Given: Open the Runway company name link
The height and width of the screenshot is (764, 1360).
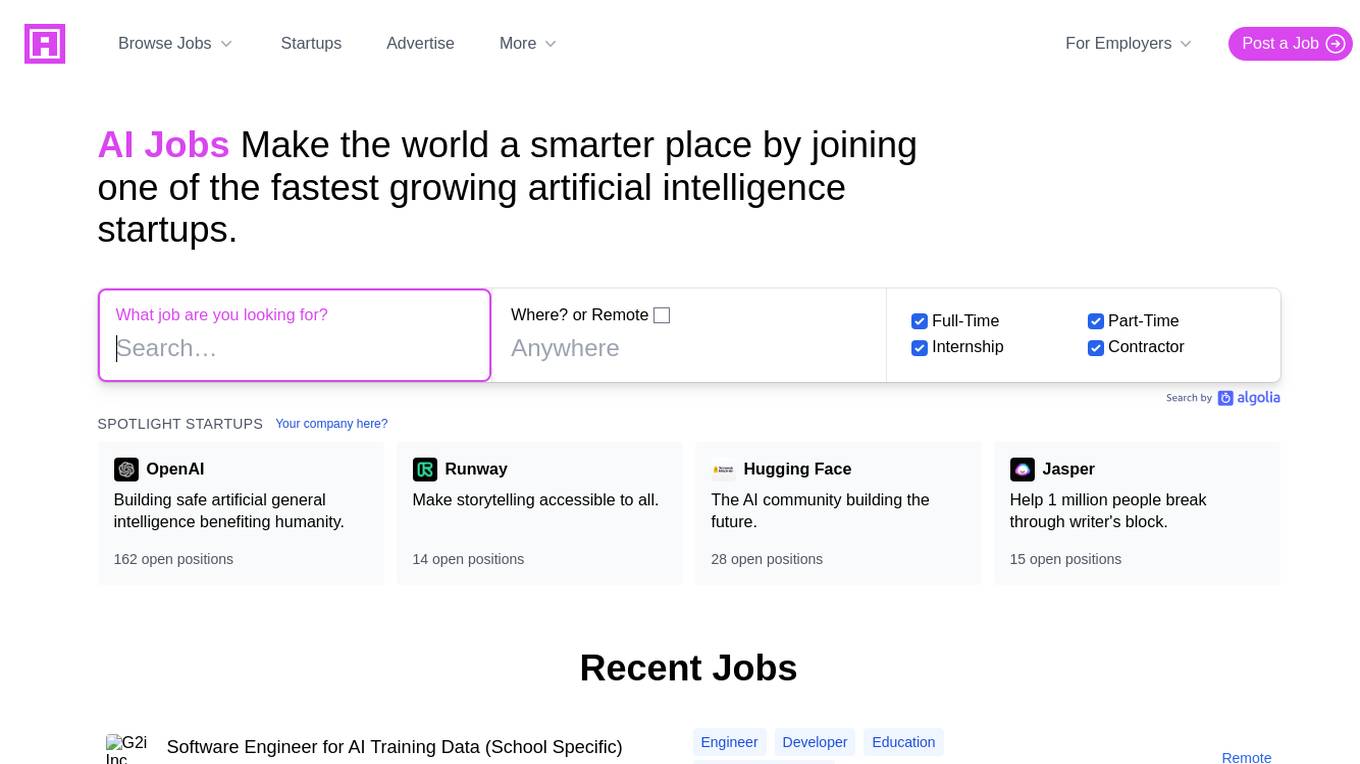Looking at the screenshot, I should click(476, 469).
